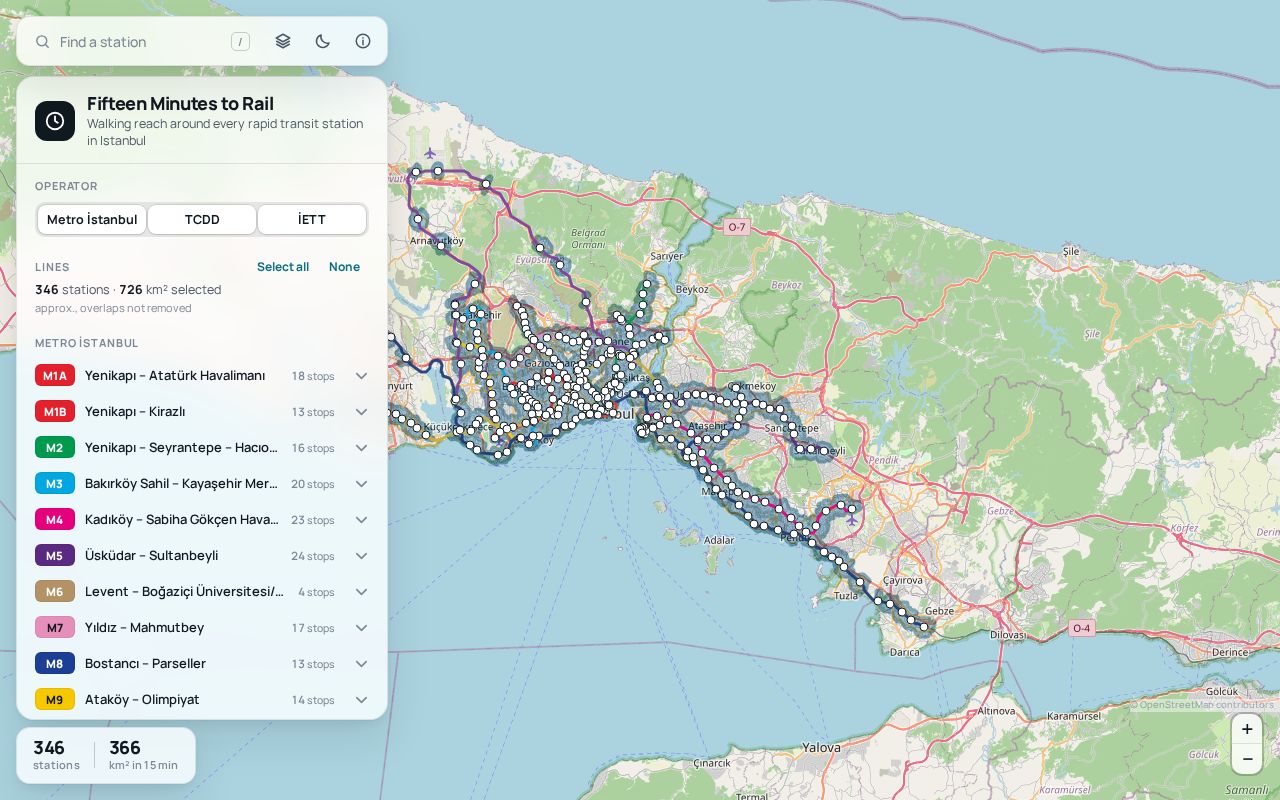Focus the Find a station field
1280x800 pixels.
tap(141, 42)
